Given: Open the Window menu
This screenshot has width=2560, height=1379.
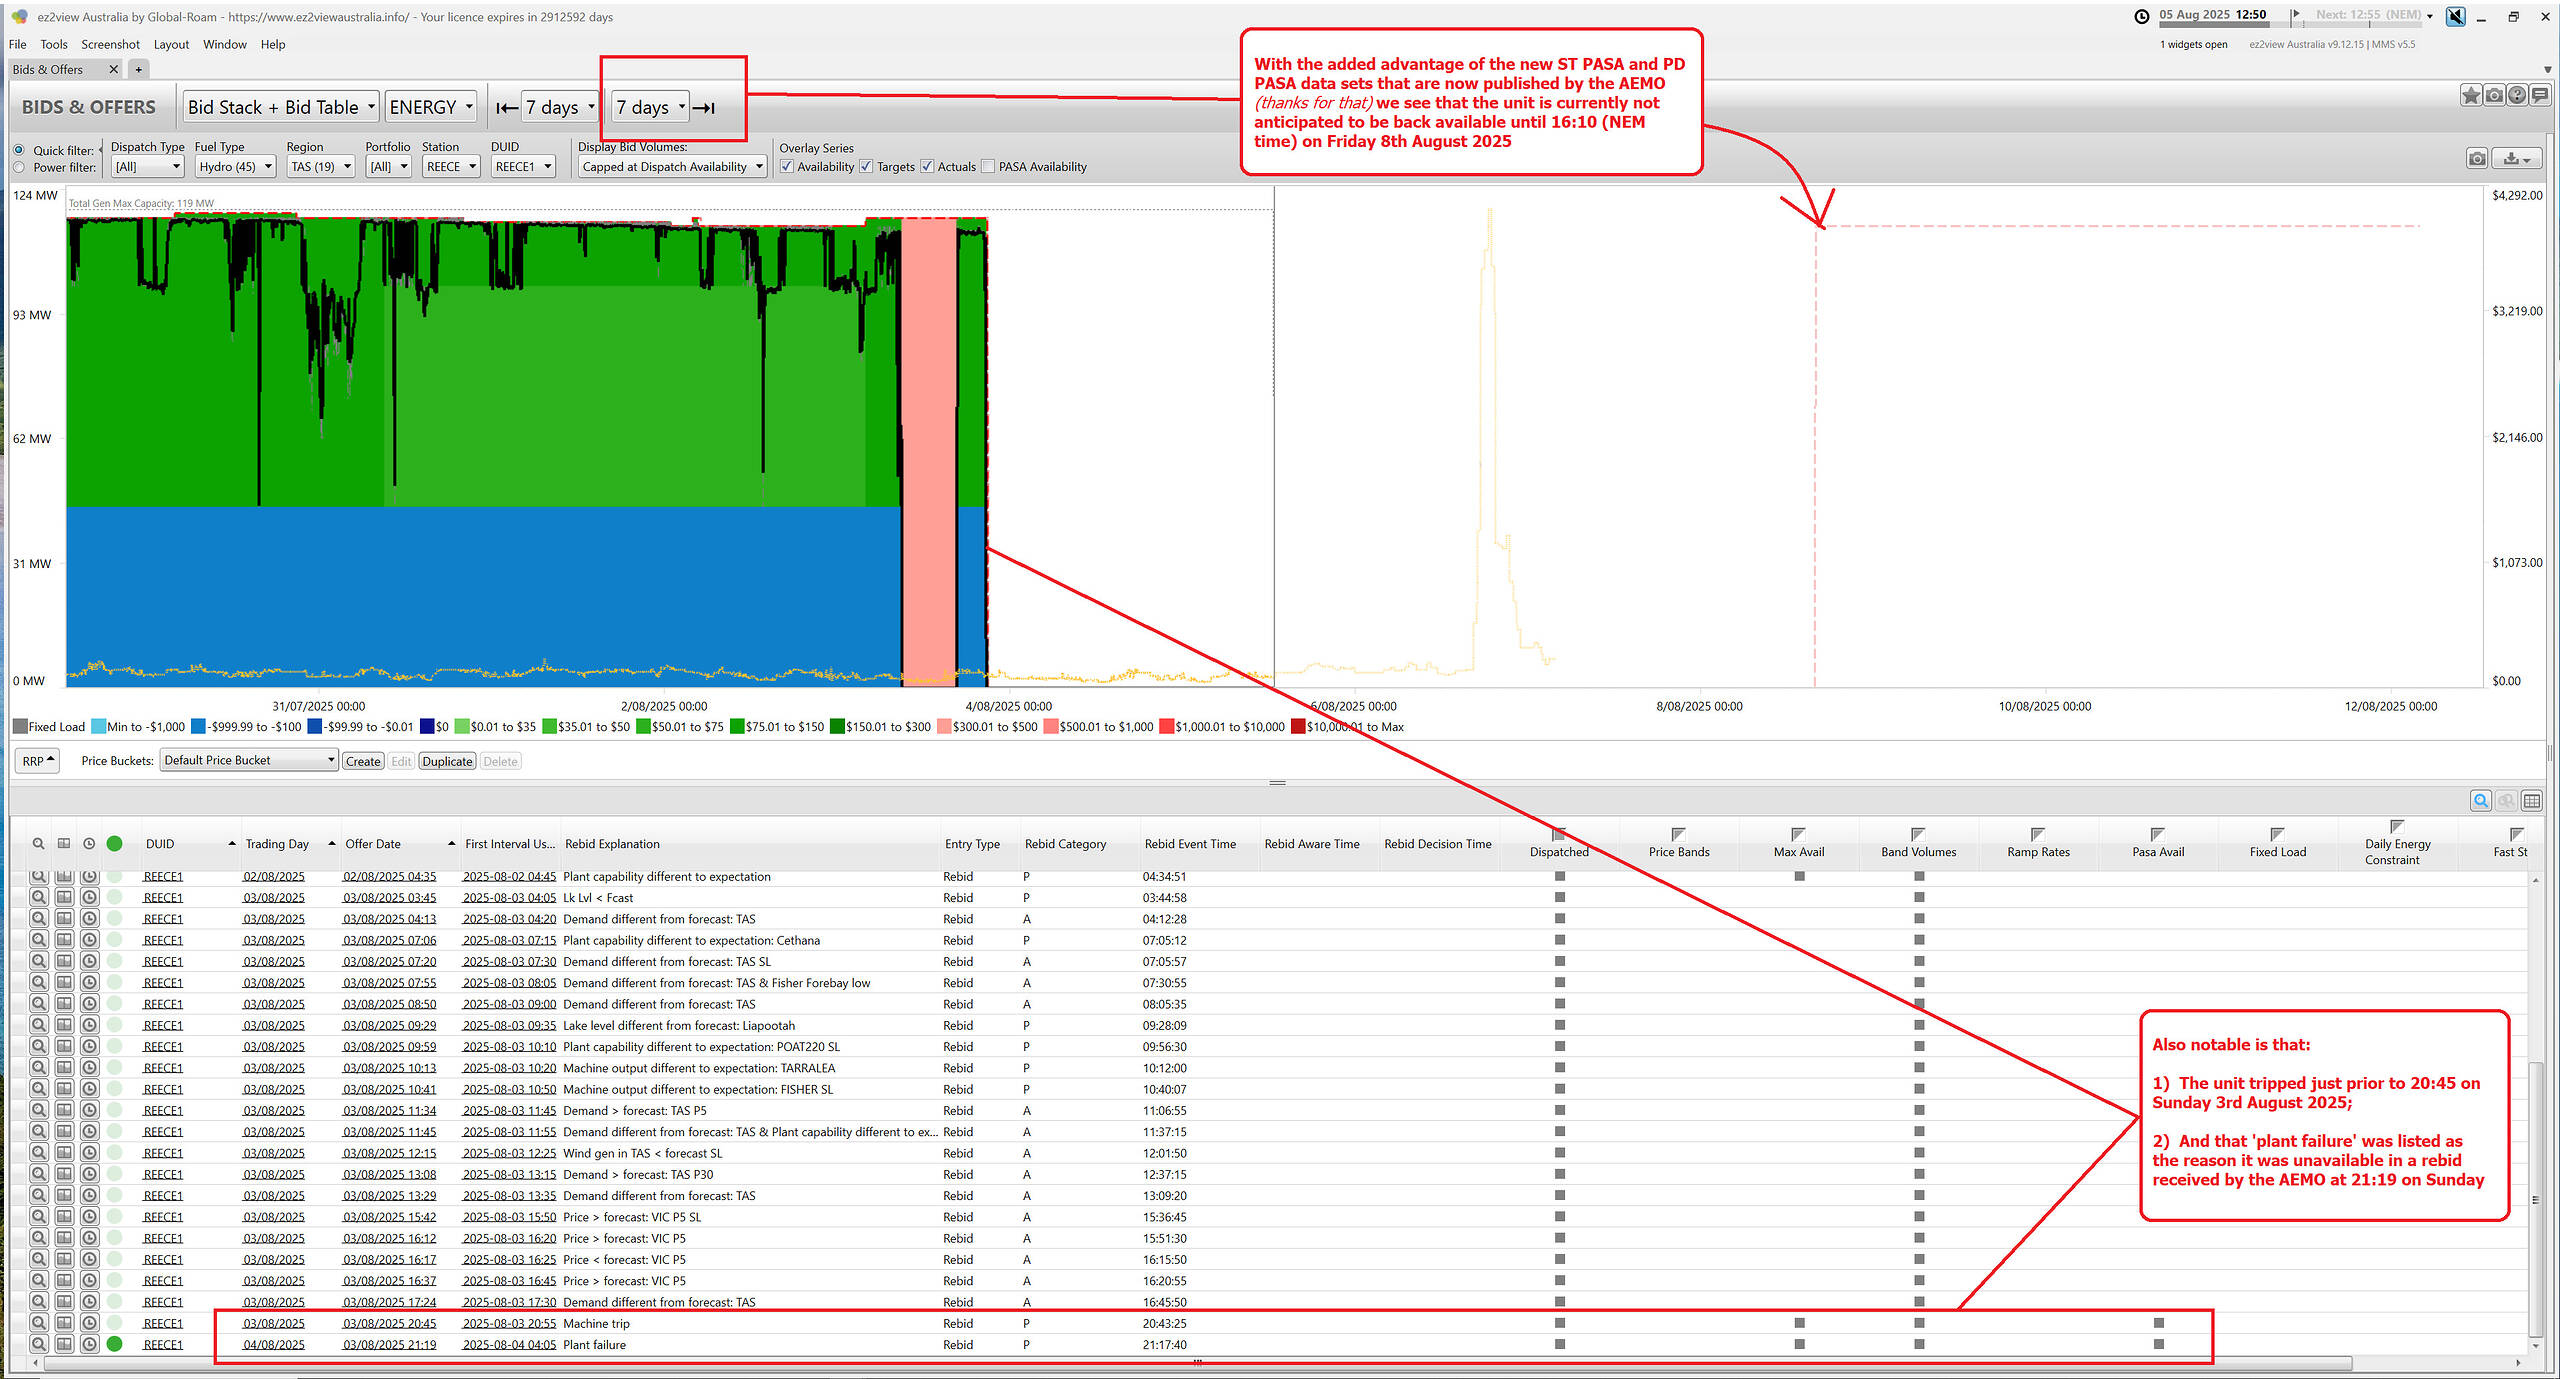Looking at the screenshot, I should pos(225,44).
